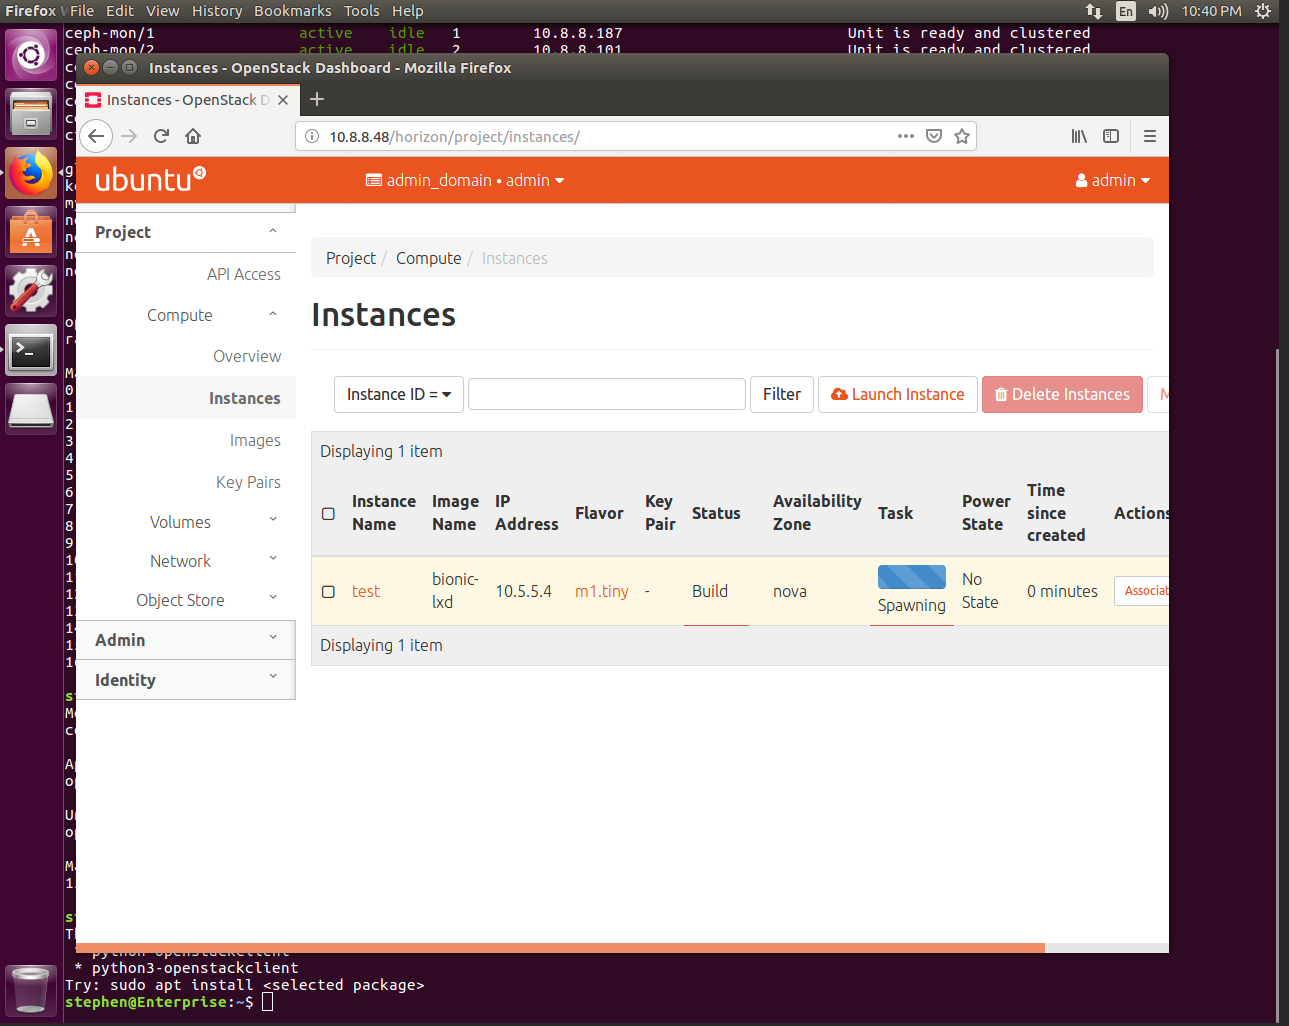Reload the Instances page

pos(161,136)
